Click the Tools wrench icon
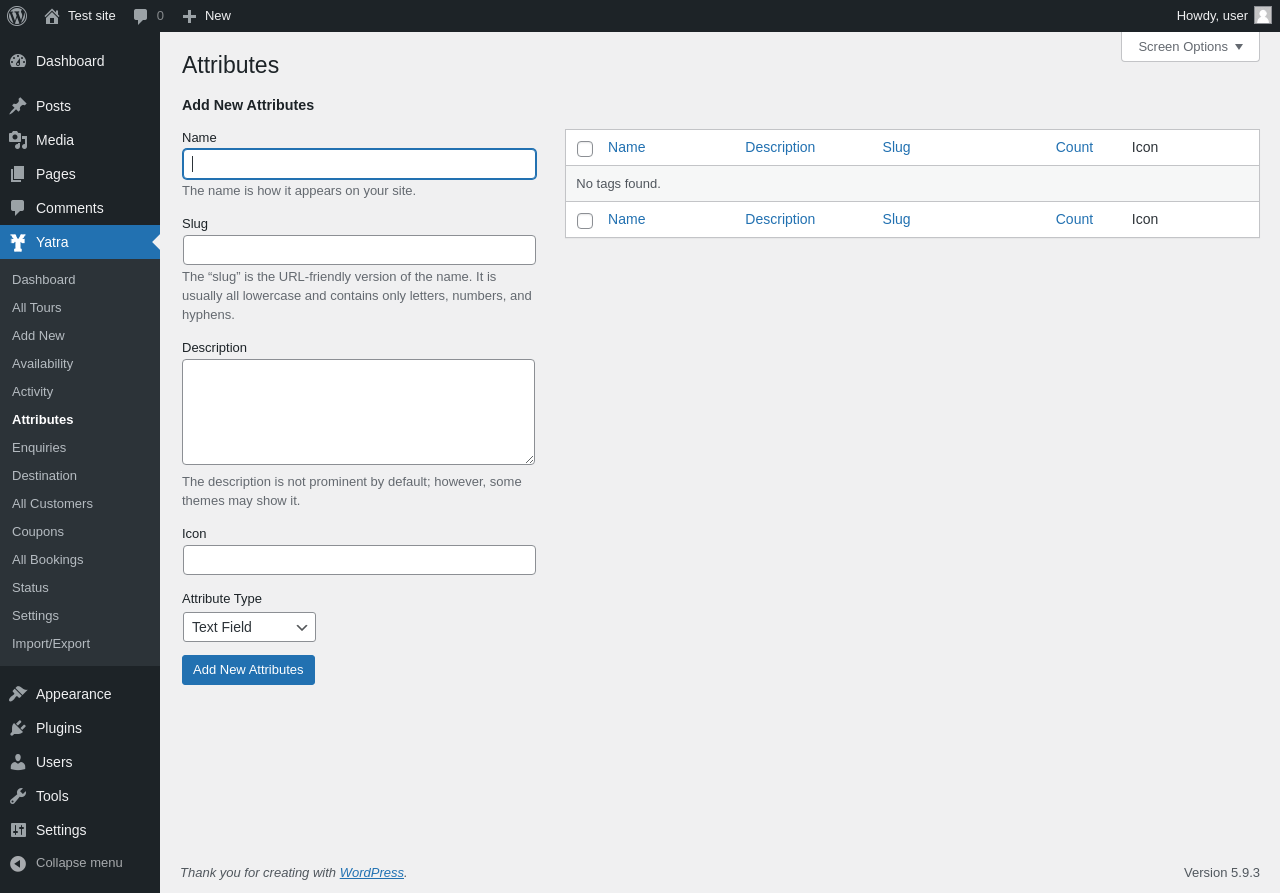 (x=18, y=796)
